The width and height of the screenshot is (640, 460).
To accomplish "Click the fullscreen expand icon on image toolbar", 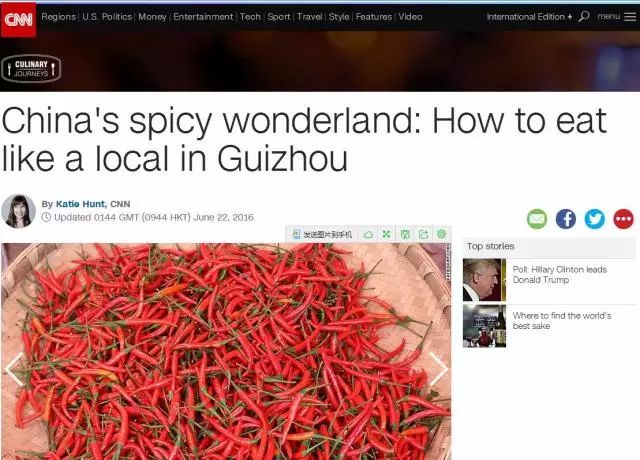I will [387, 234].
